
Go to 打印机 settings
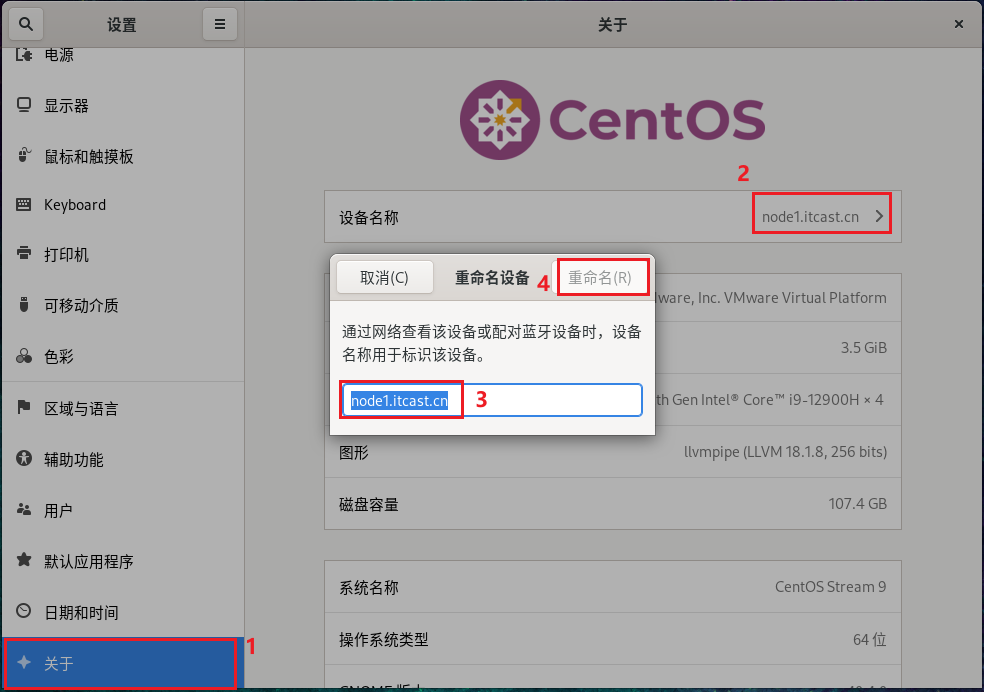pyautogui.click(x=122, y=255)
